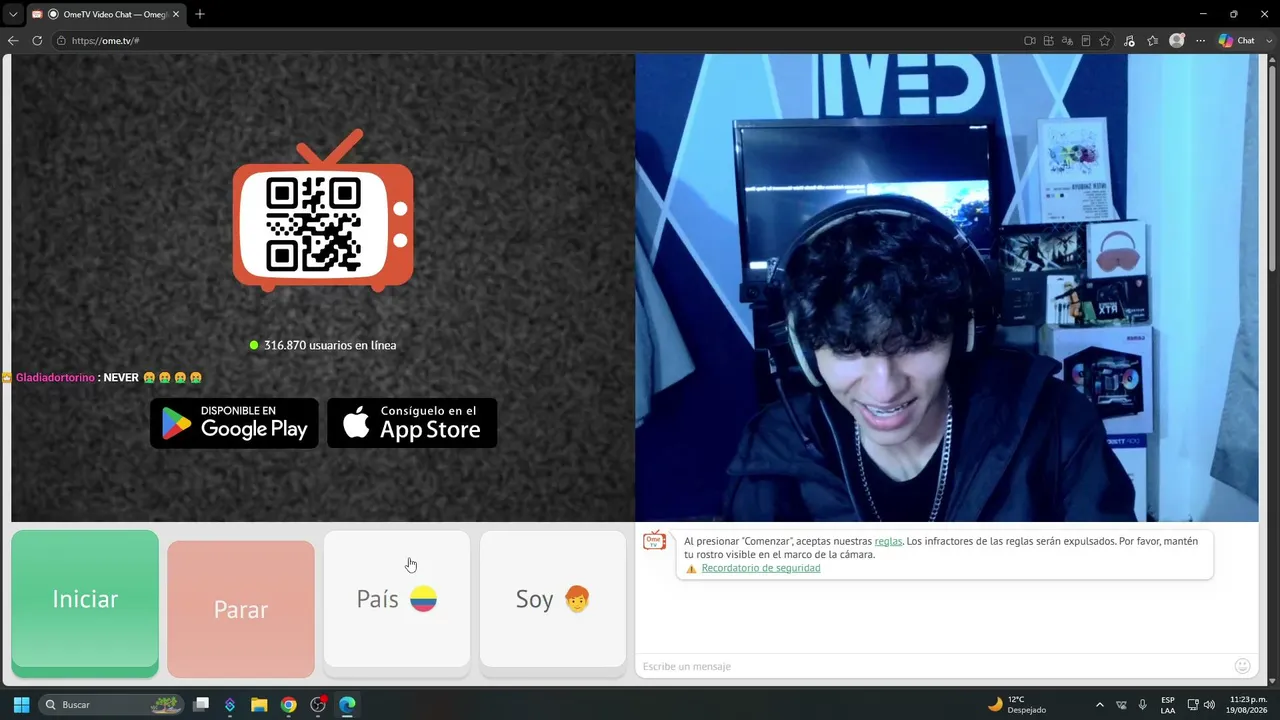Open the volume control in system tray
The width and height of the screenshot is (1280, 720).
1209,705
